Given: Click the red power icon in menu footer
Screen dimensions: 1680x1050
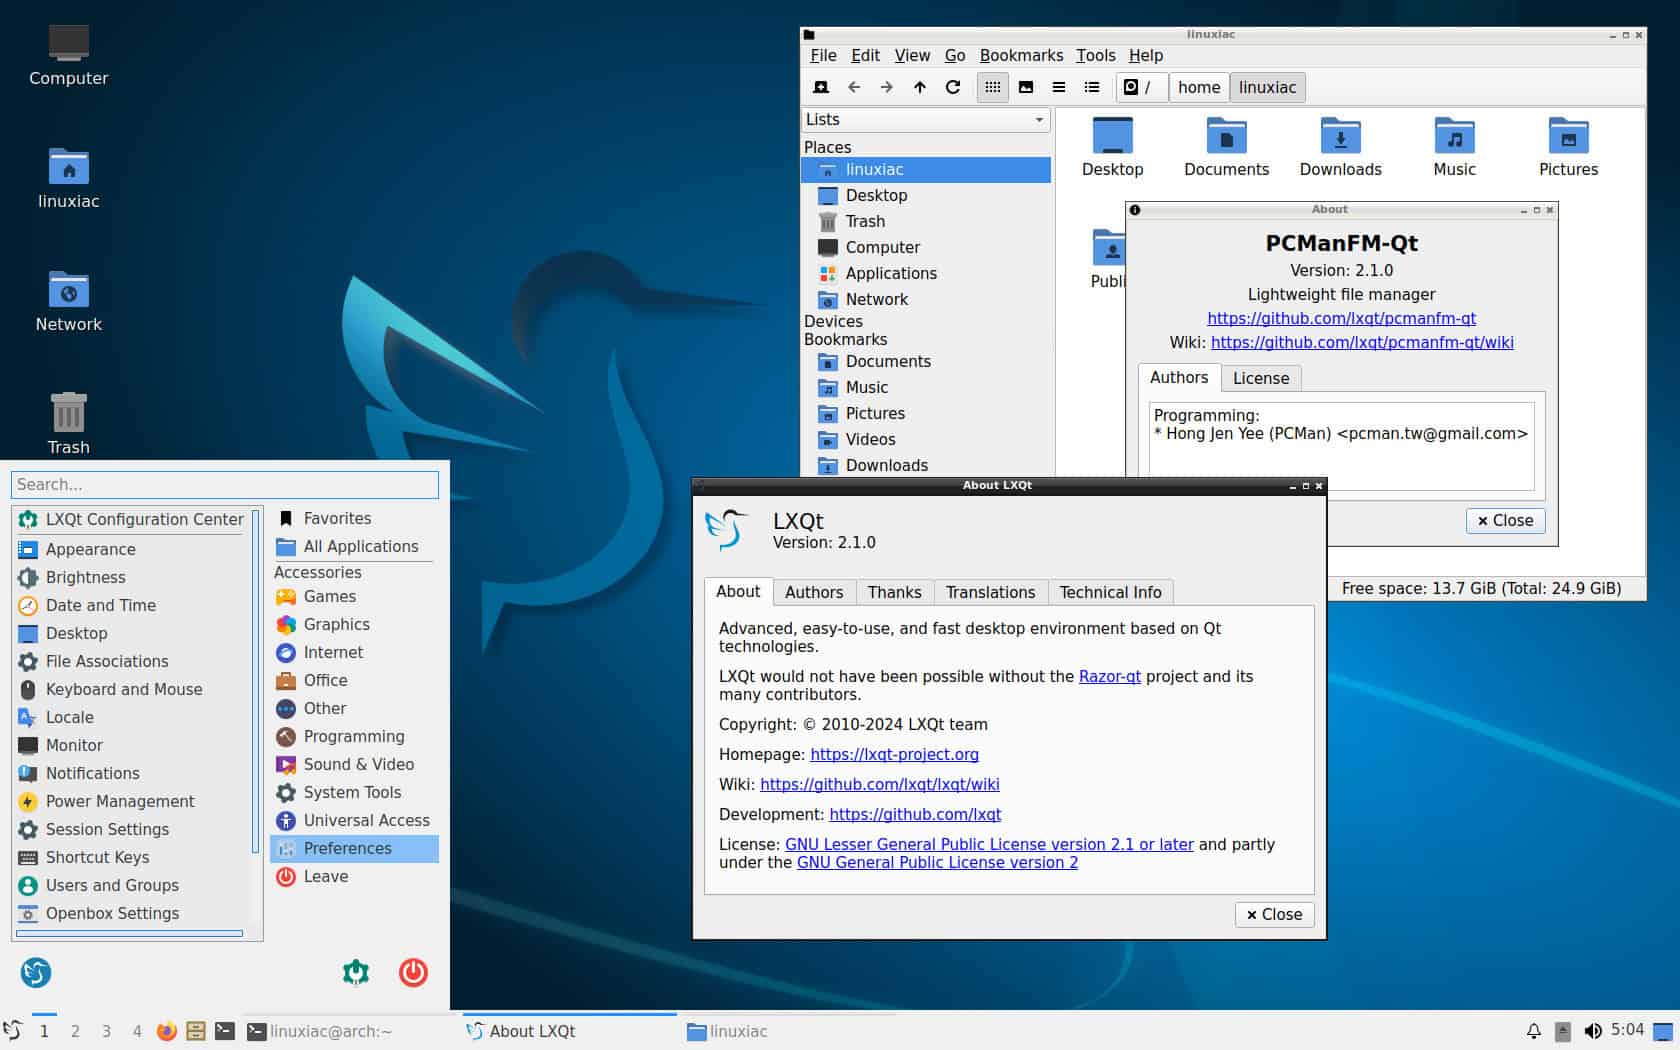Looking at the screenshot, I should point(412,972).
